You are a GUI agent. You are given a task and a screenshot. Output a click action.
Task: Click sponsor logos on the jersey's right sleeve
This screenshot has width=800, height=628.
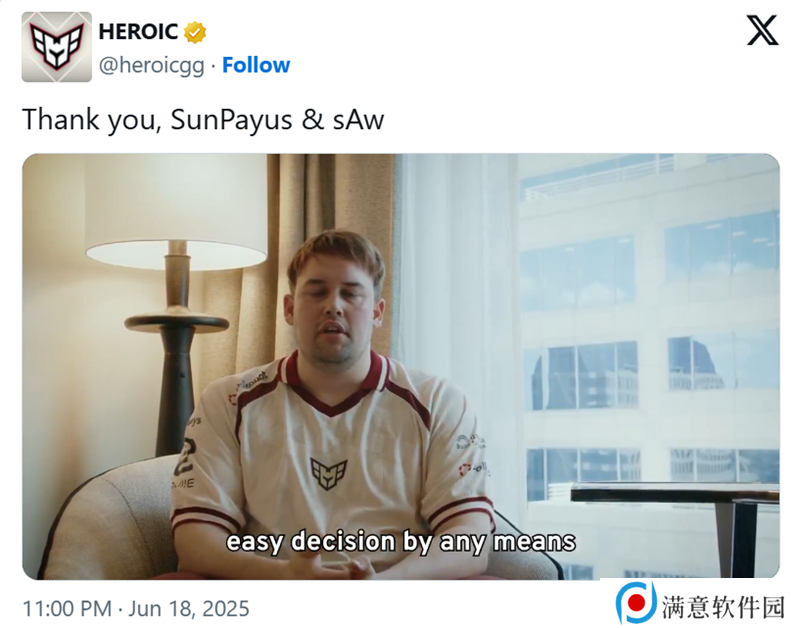click(x=472, y=456)
